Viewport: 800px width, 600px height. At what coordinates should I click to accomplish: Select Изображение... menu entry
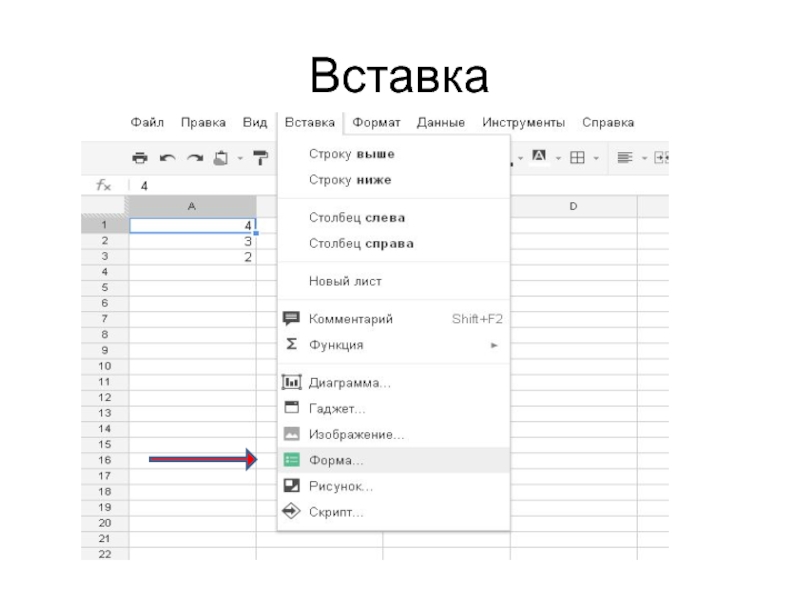[x=393, y=435]
